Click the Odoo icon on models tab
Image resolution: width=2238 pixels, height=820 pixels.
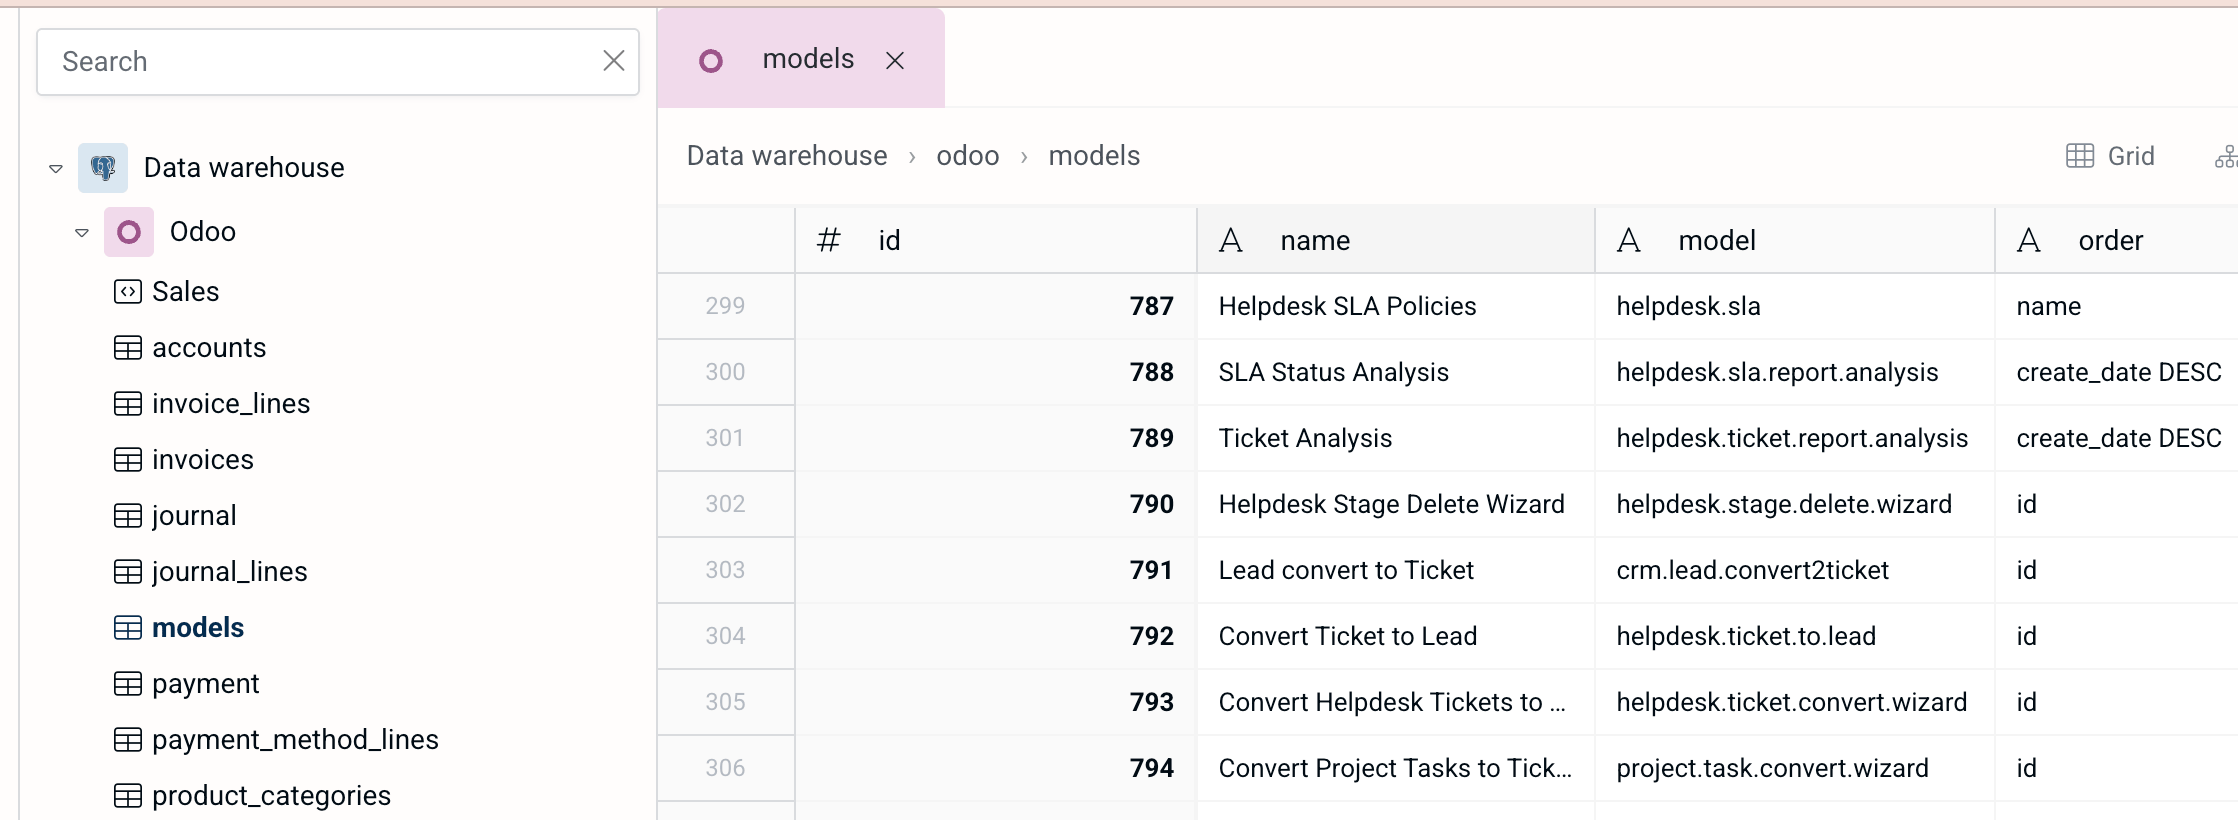[x=711, y=61]
